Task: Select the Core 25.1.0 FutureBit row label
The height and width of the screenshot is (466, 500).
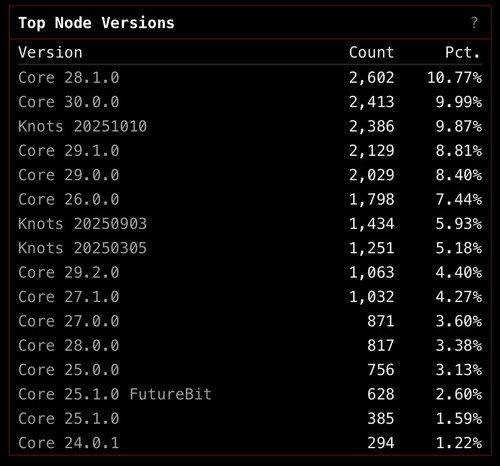Action: [x=115, y=394]
